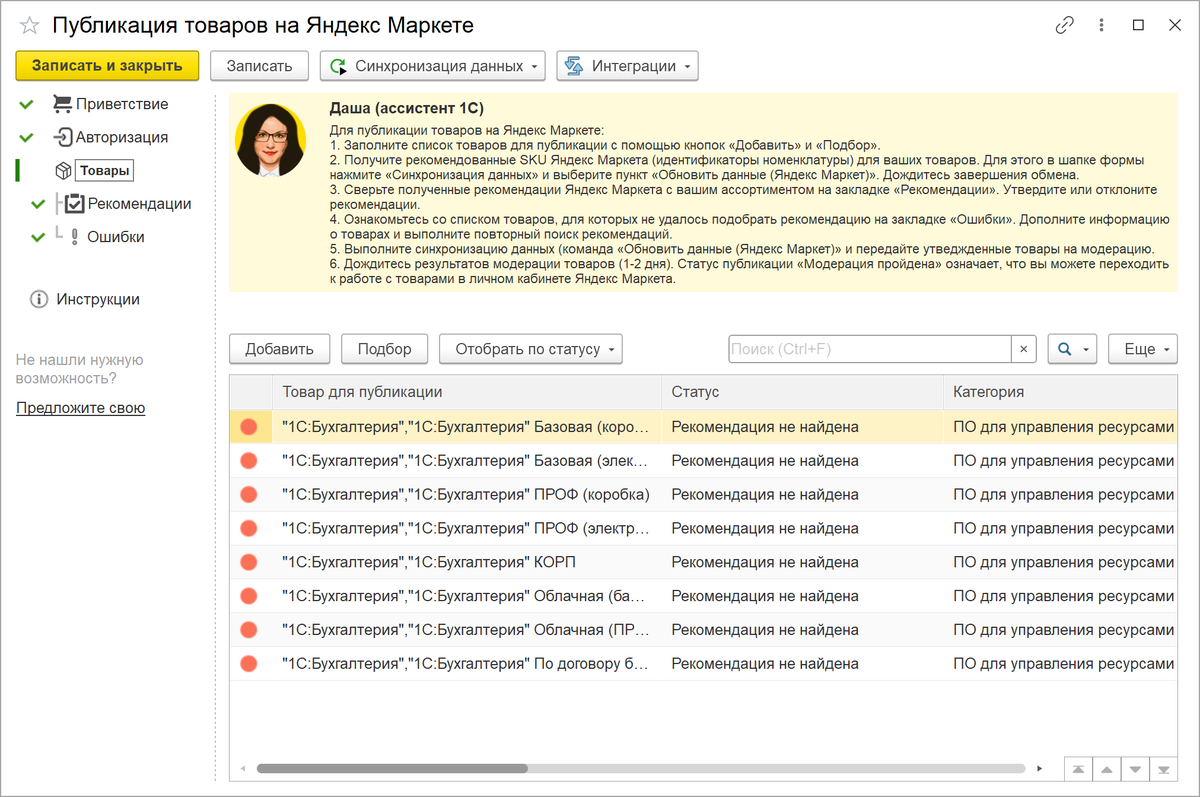Click the Подбор button
Viewport: 1200px width, 797px height.
(385, 349)
